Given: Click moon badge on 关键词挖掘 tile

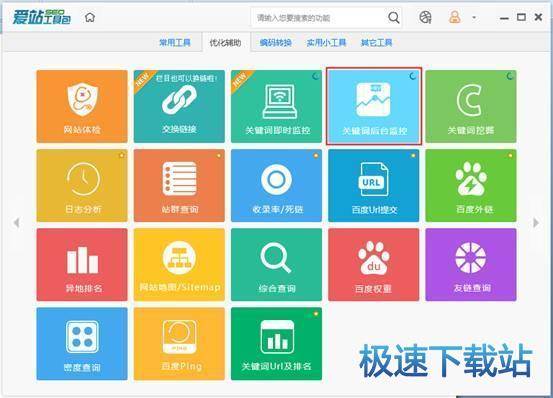Looking at the screenshot, I should (510, 75).
